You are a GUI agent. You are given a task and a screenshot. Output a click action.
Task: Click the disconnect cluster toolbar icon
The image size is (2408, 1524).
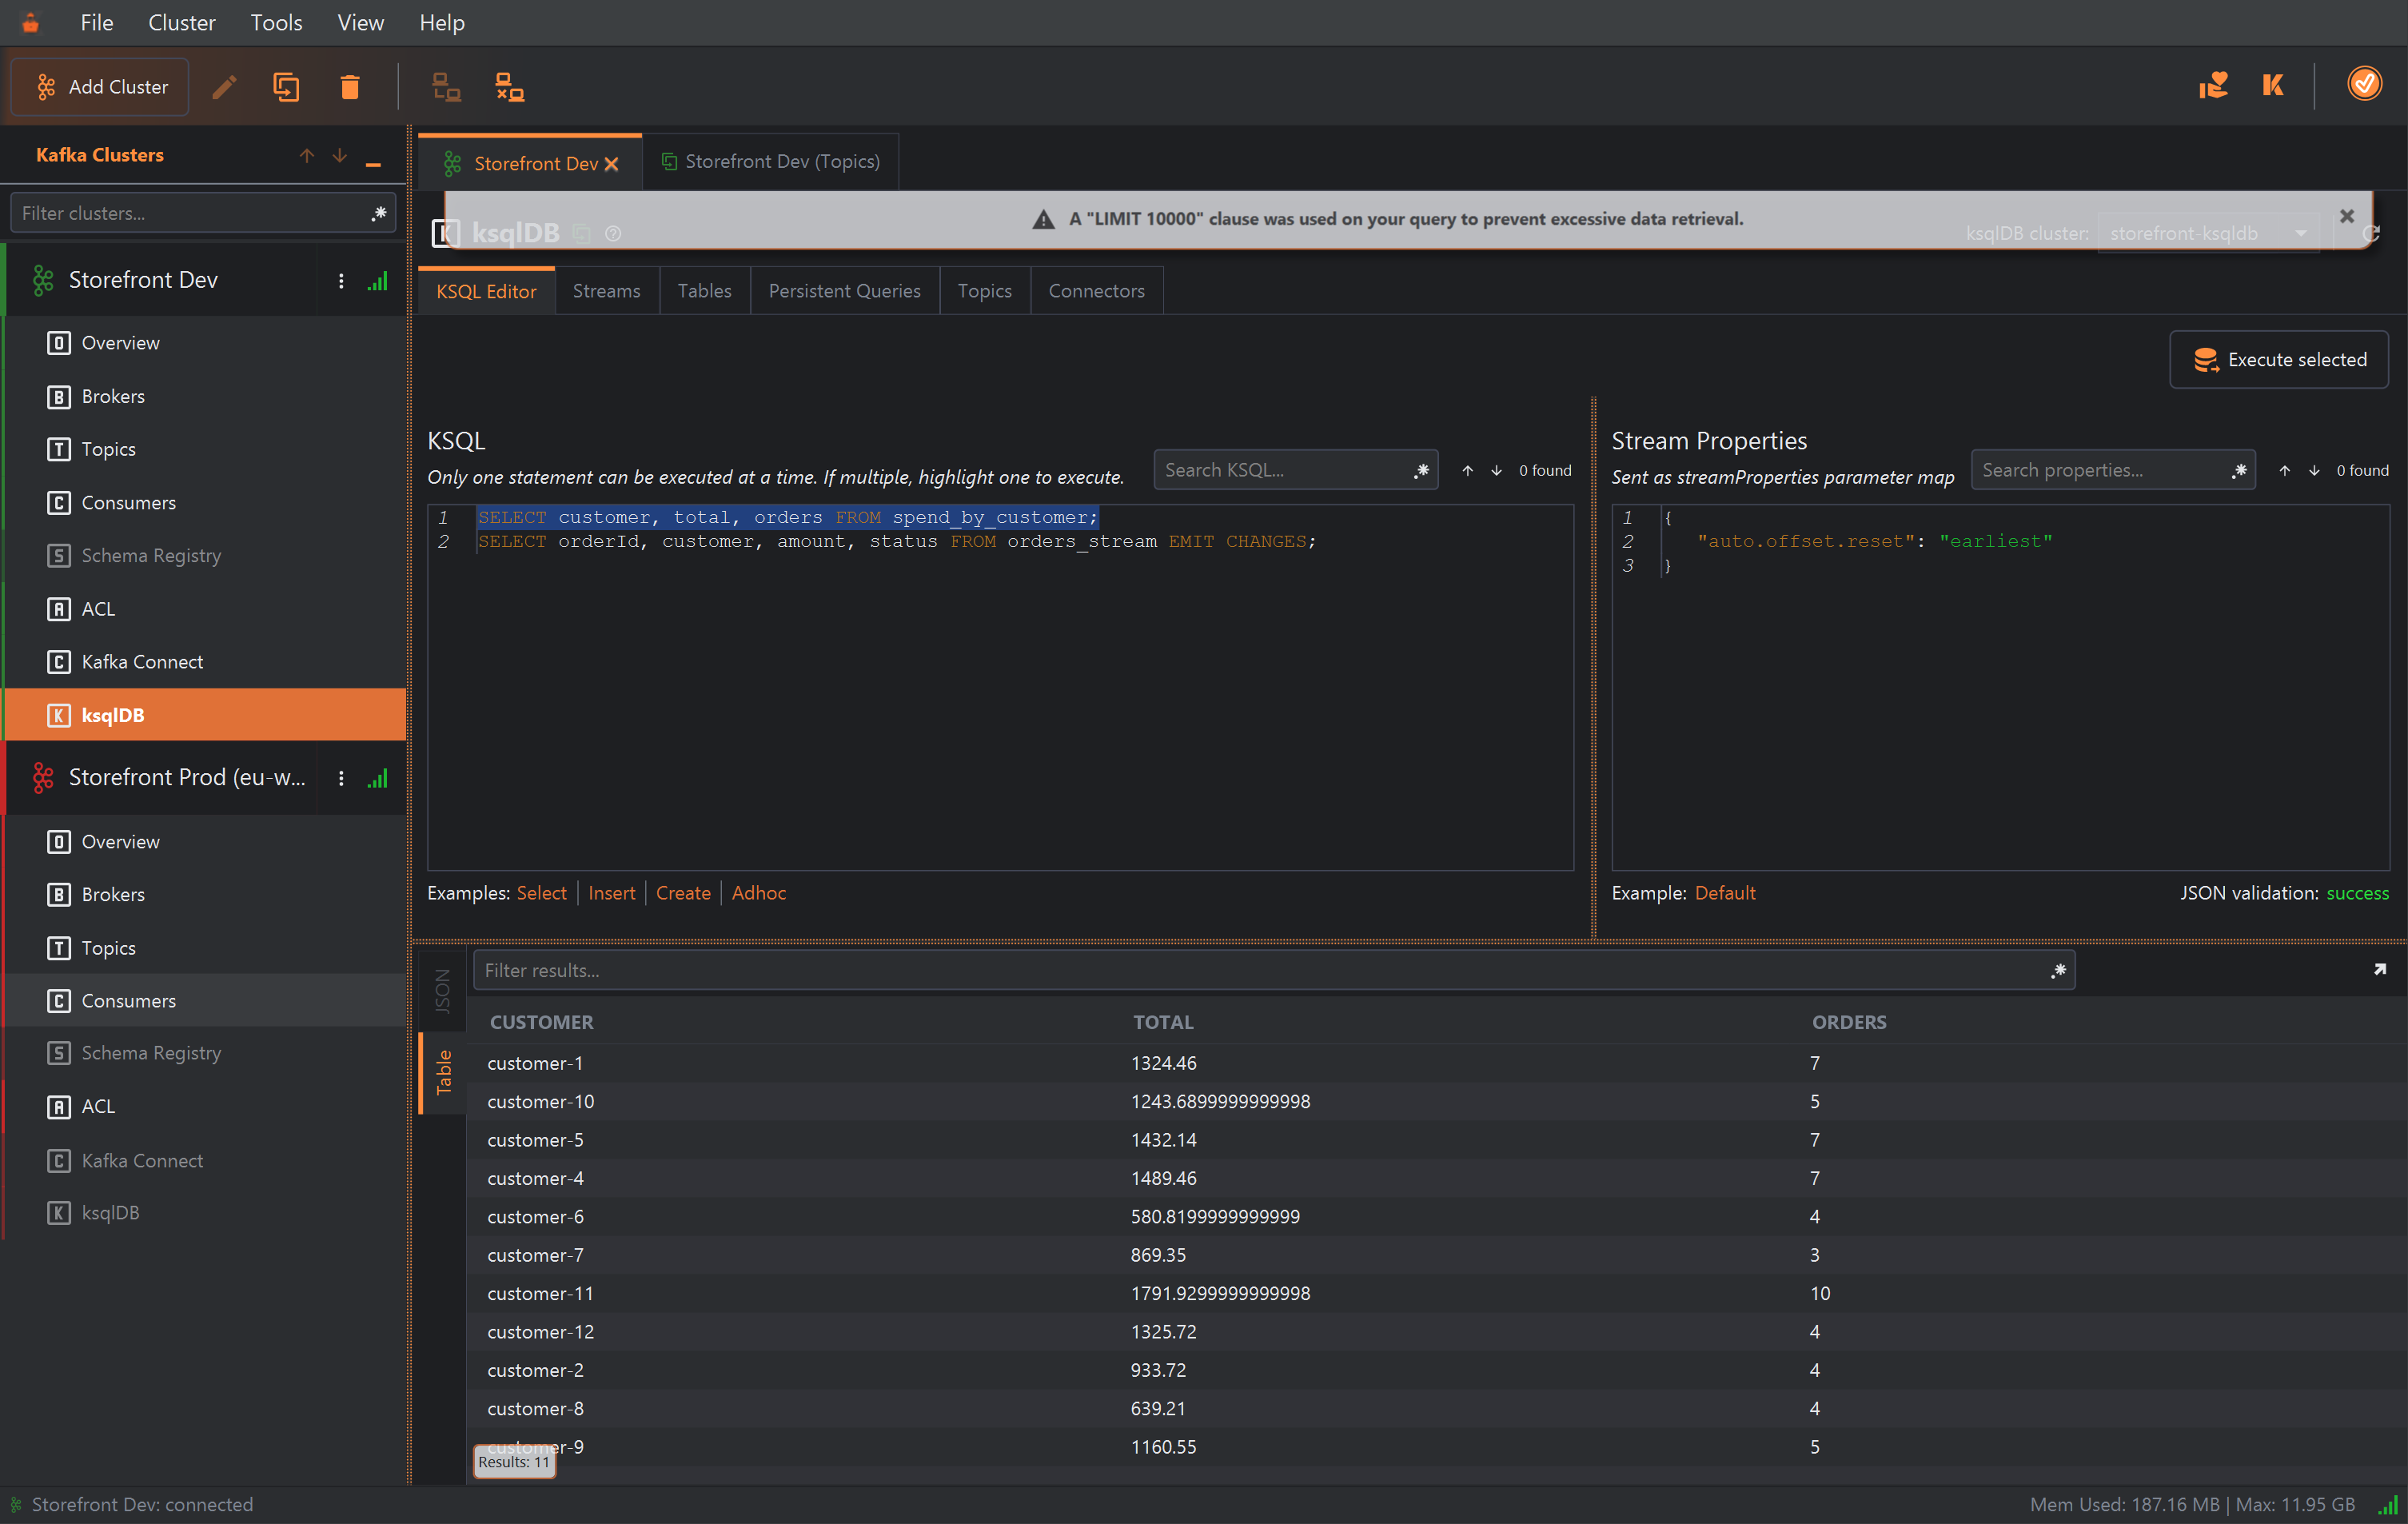(x=510, y=87)
